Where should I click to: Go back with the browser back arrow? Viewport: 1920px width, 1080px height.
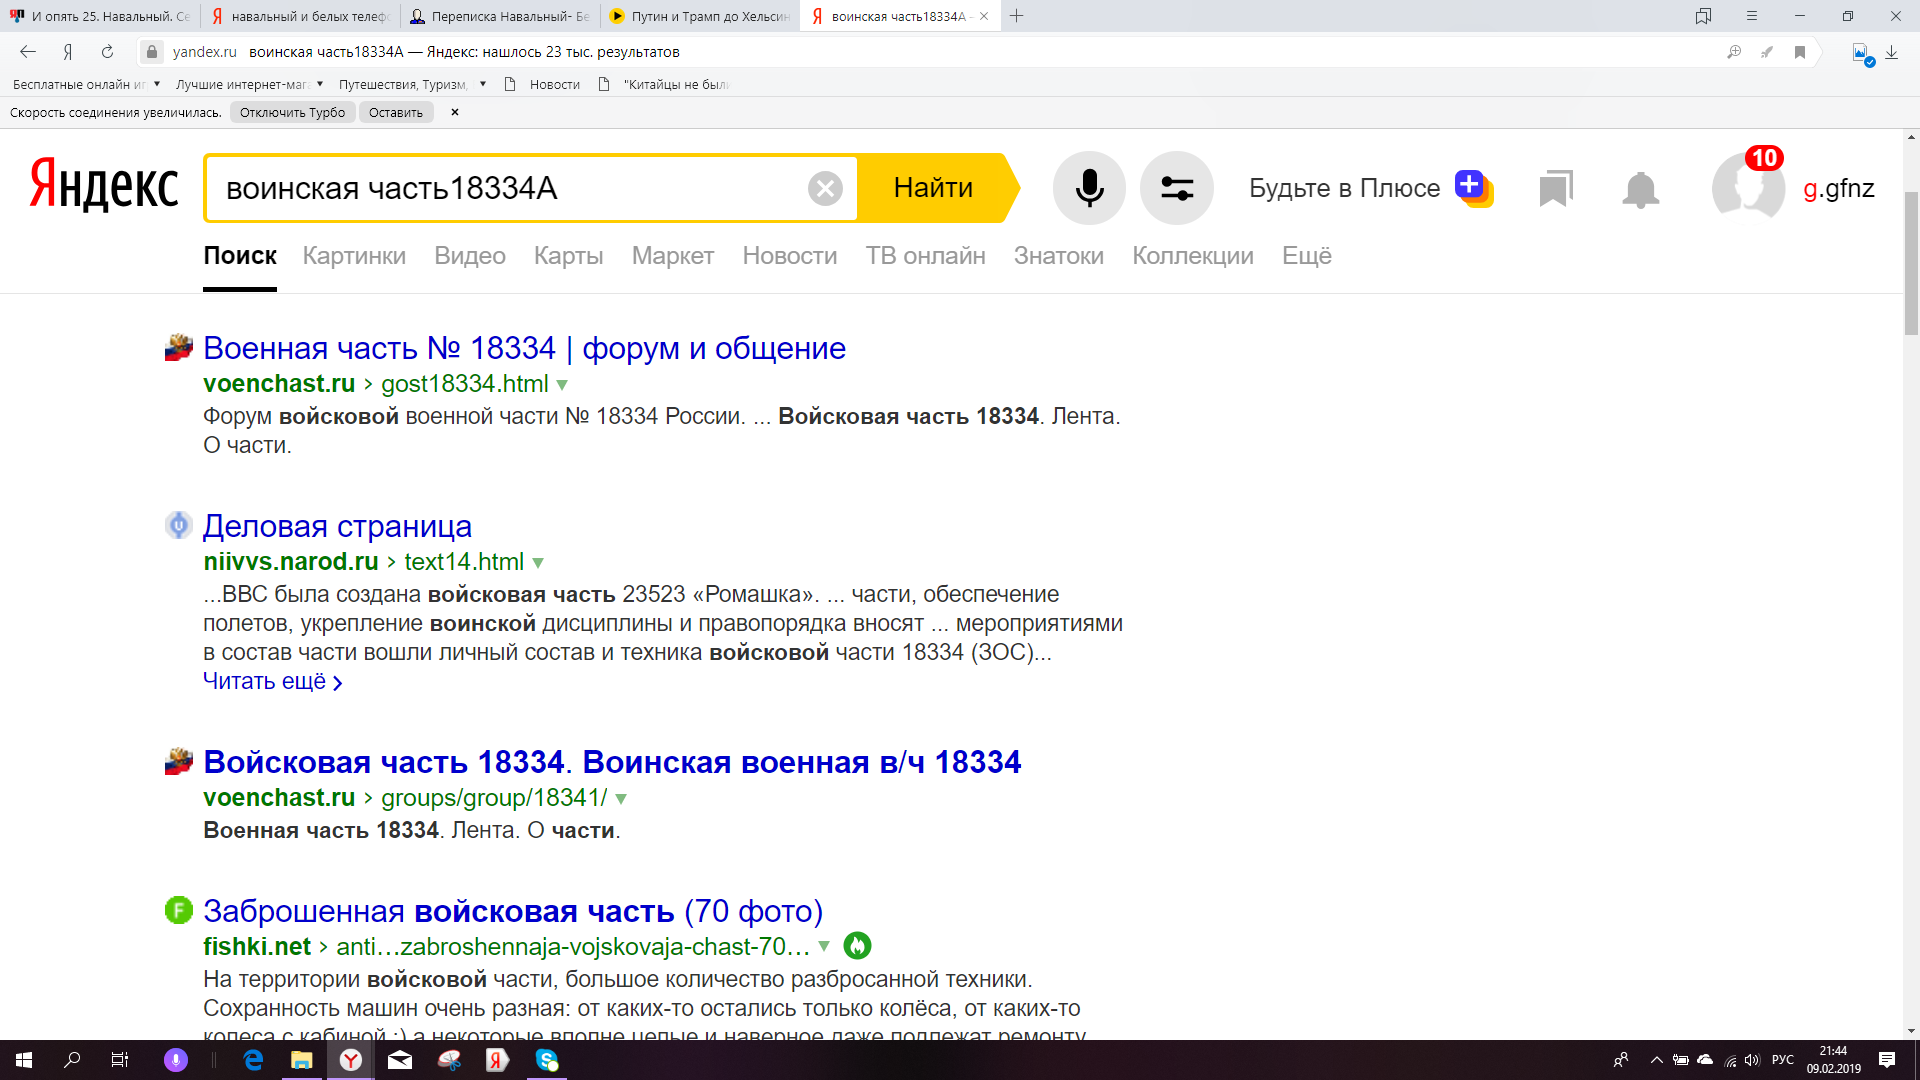pos(28,52)
